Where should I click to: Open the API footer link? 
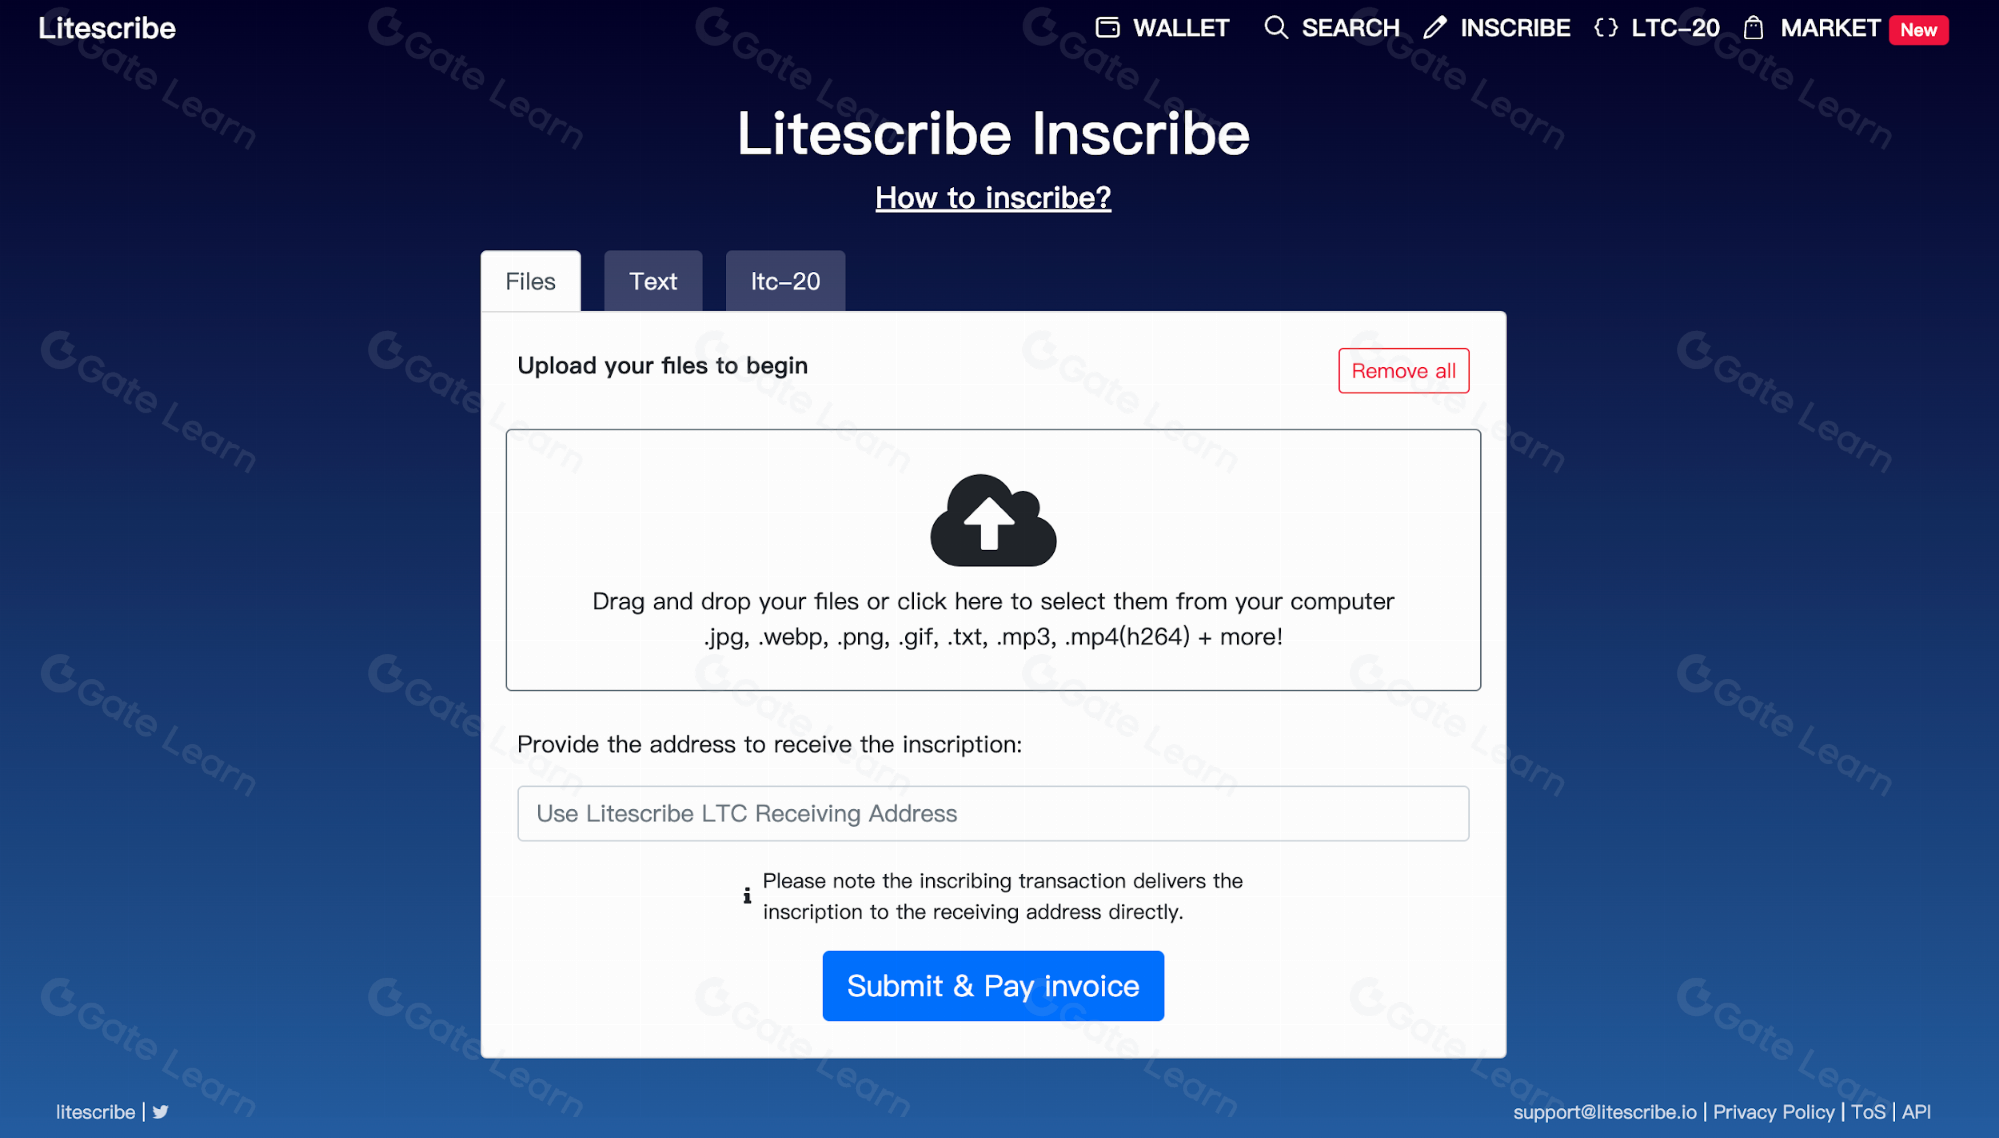click(x=1916, y=1112)
